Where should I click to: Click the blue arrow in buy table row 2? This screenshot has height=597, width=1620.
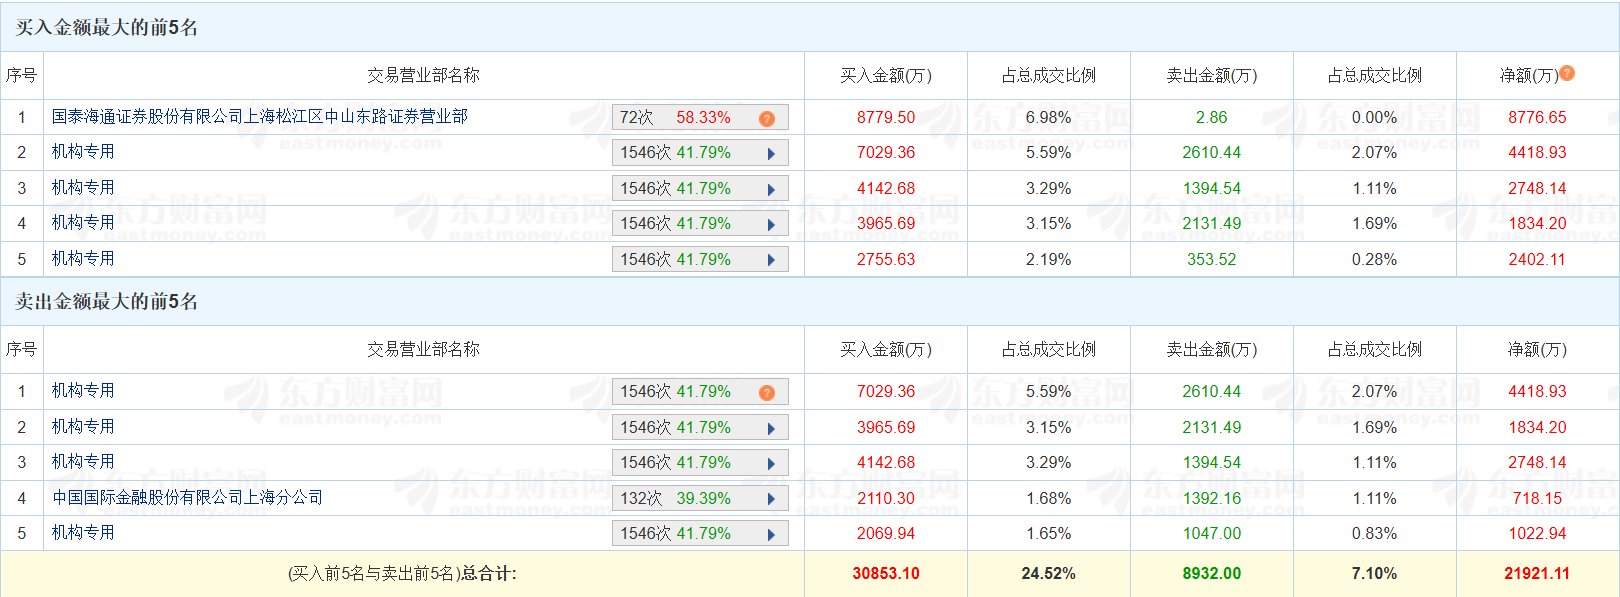click(771, 154)
